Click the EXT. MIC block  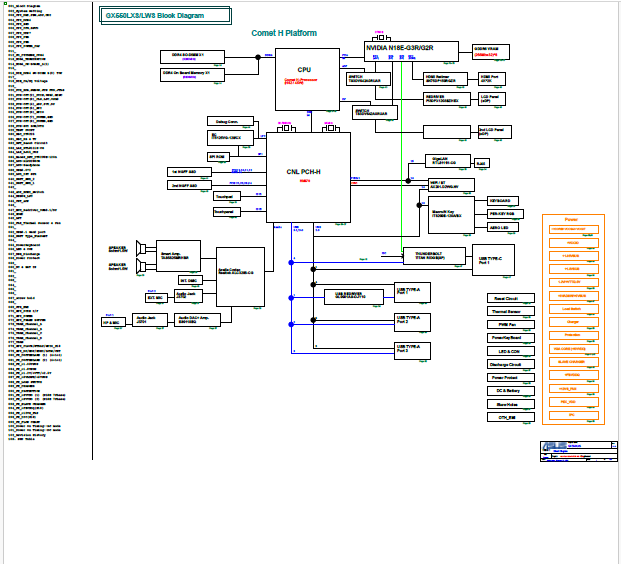[156, 297]
